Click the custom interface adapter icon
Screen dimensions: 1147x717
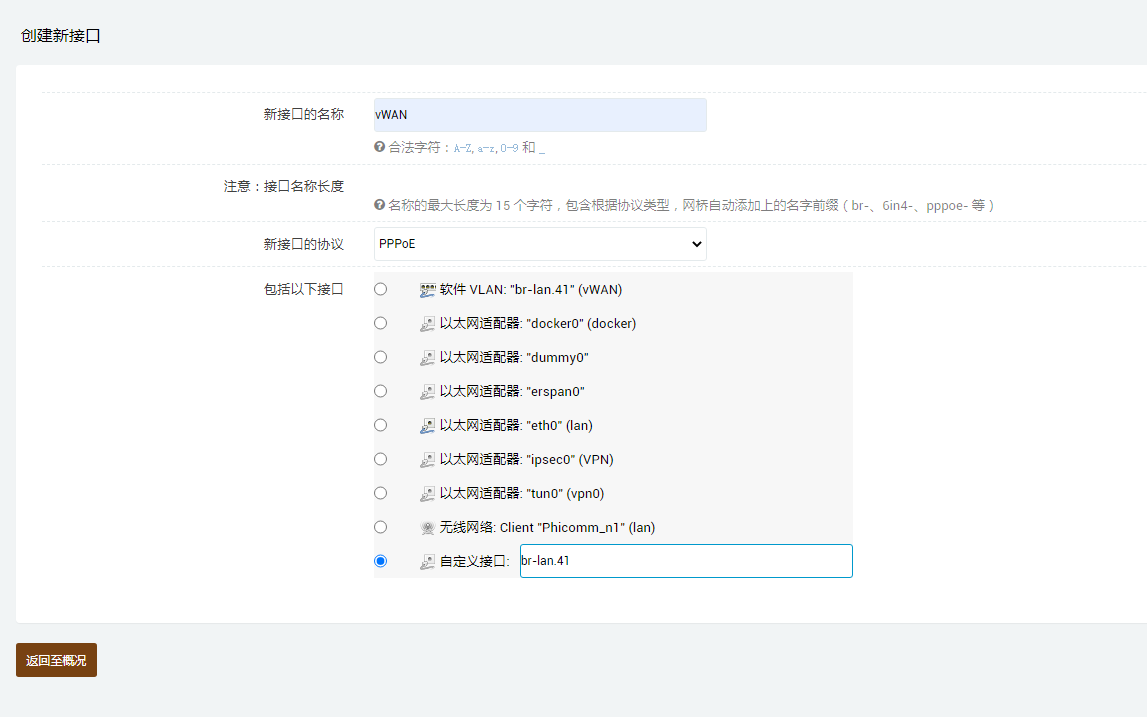(x=427, y=562)
